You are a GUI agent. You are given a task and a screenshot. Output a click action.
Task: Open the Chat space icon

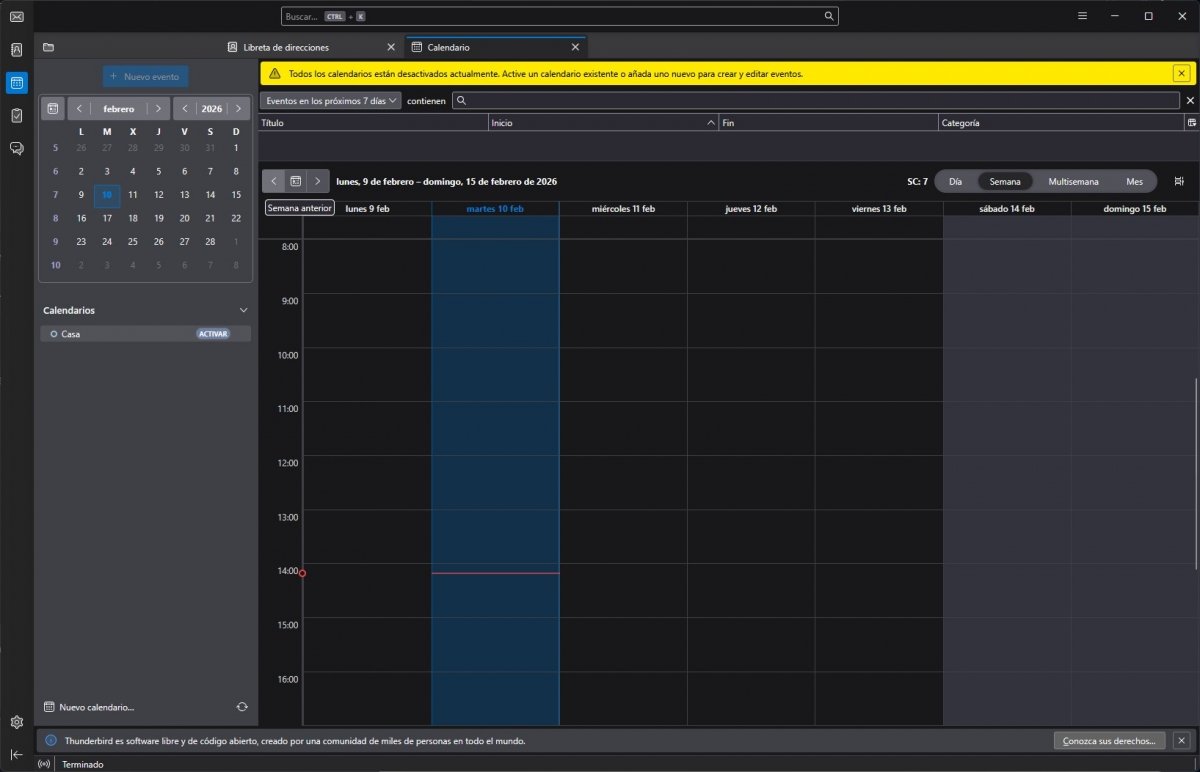click(x=16, y=148)
